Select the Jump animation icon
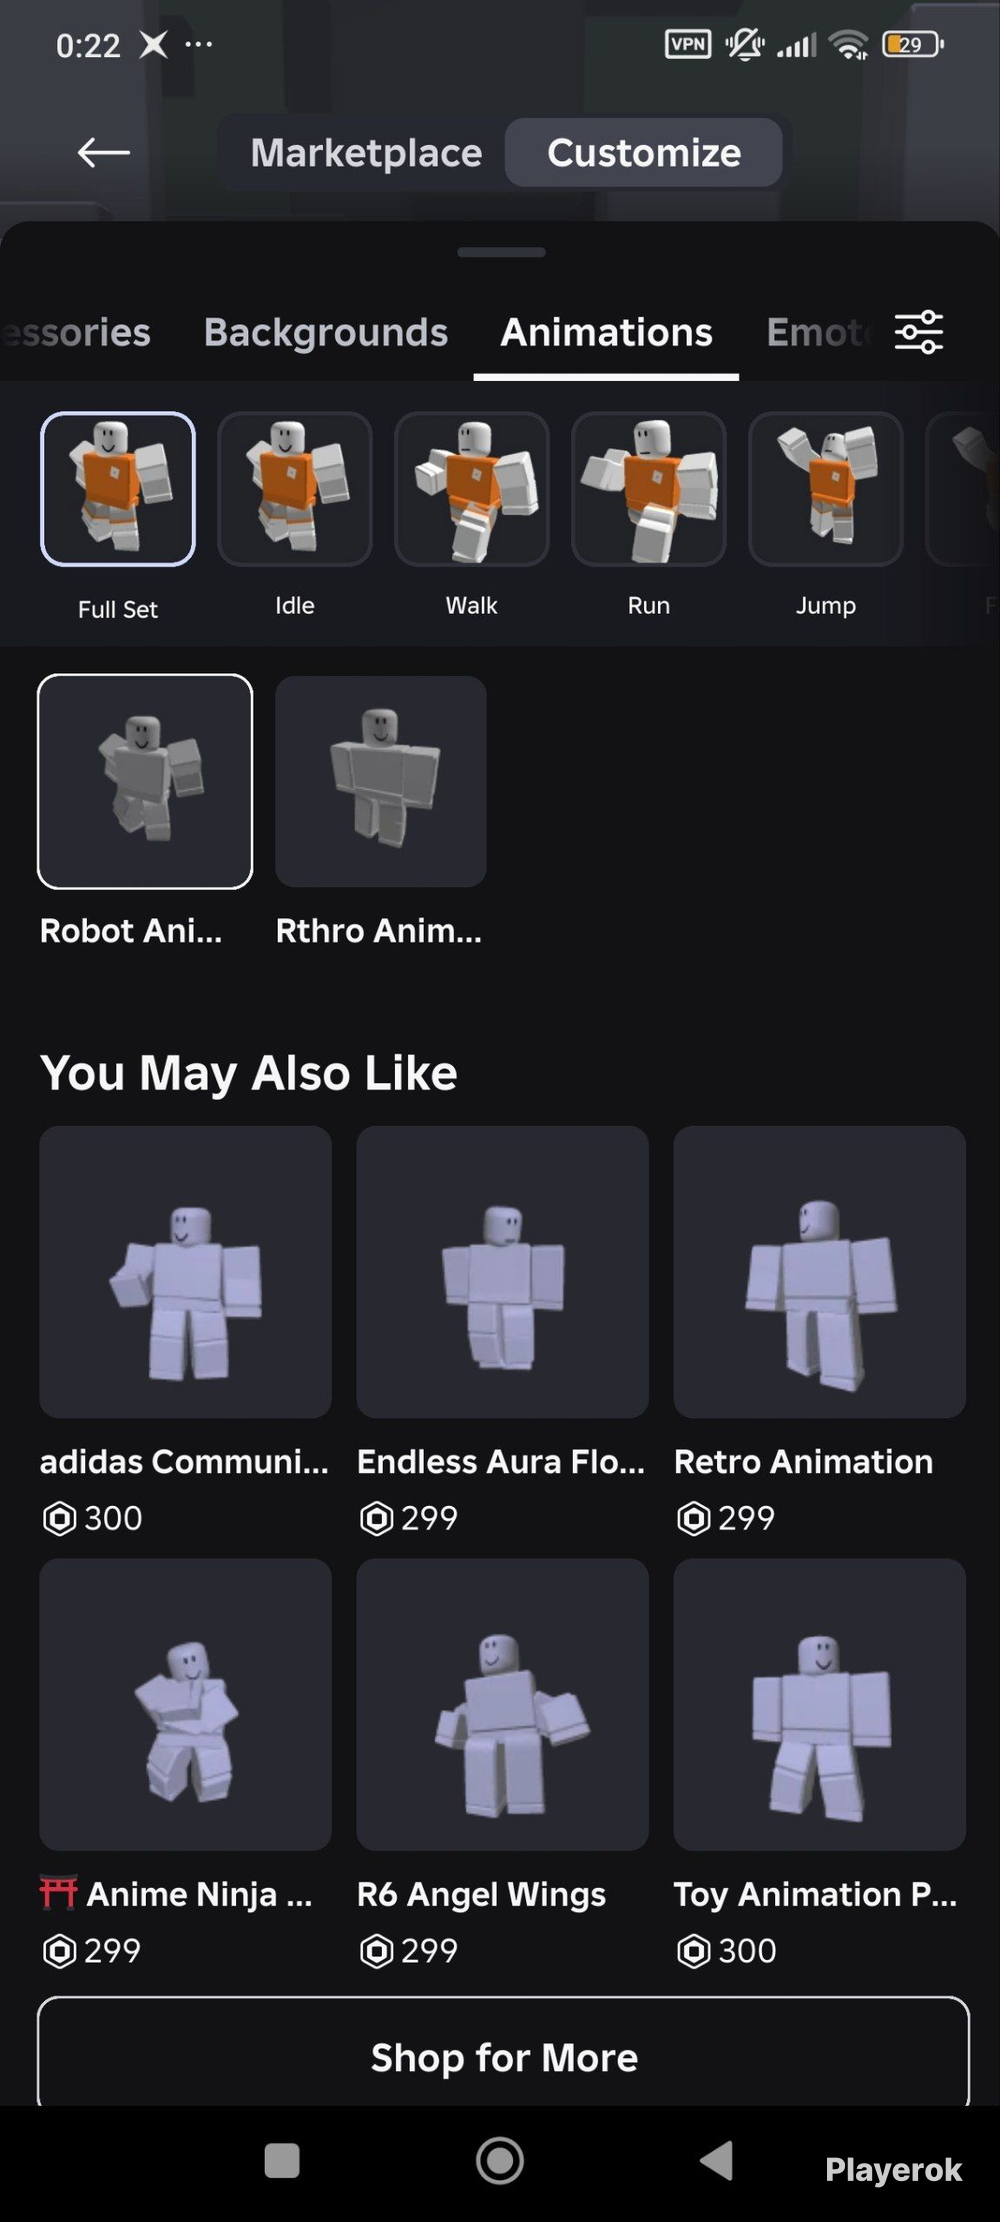The height and width of the screenshot is (2222, 1000). tap(826, 489)
